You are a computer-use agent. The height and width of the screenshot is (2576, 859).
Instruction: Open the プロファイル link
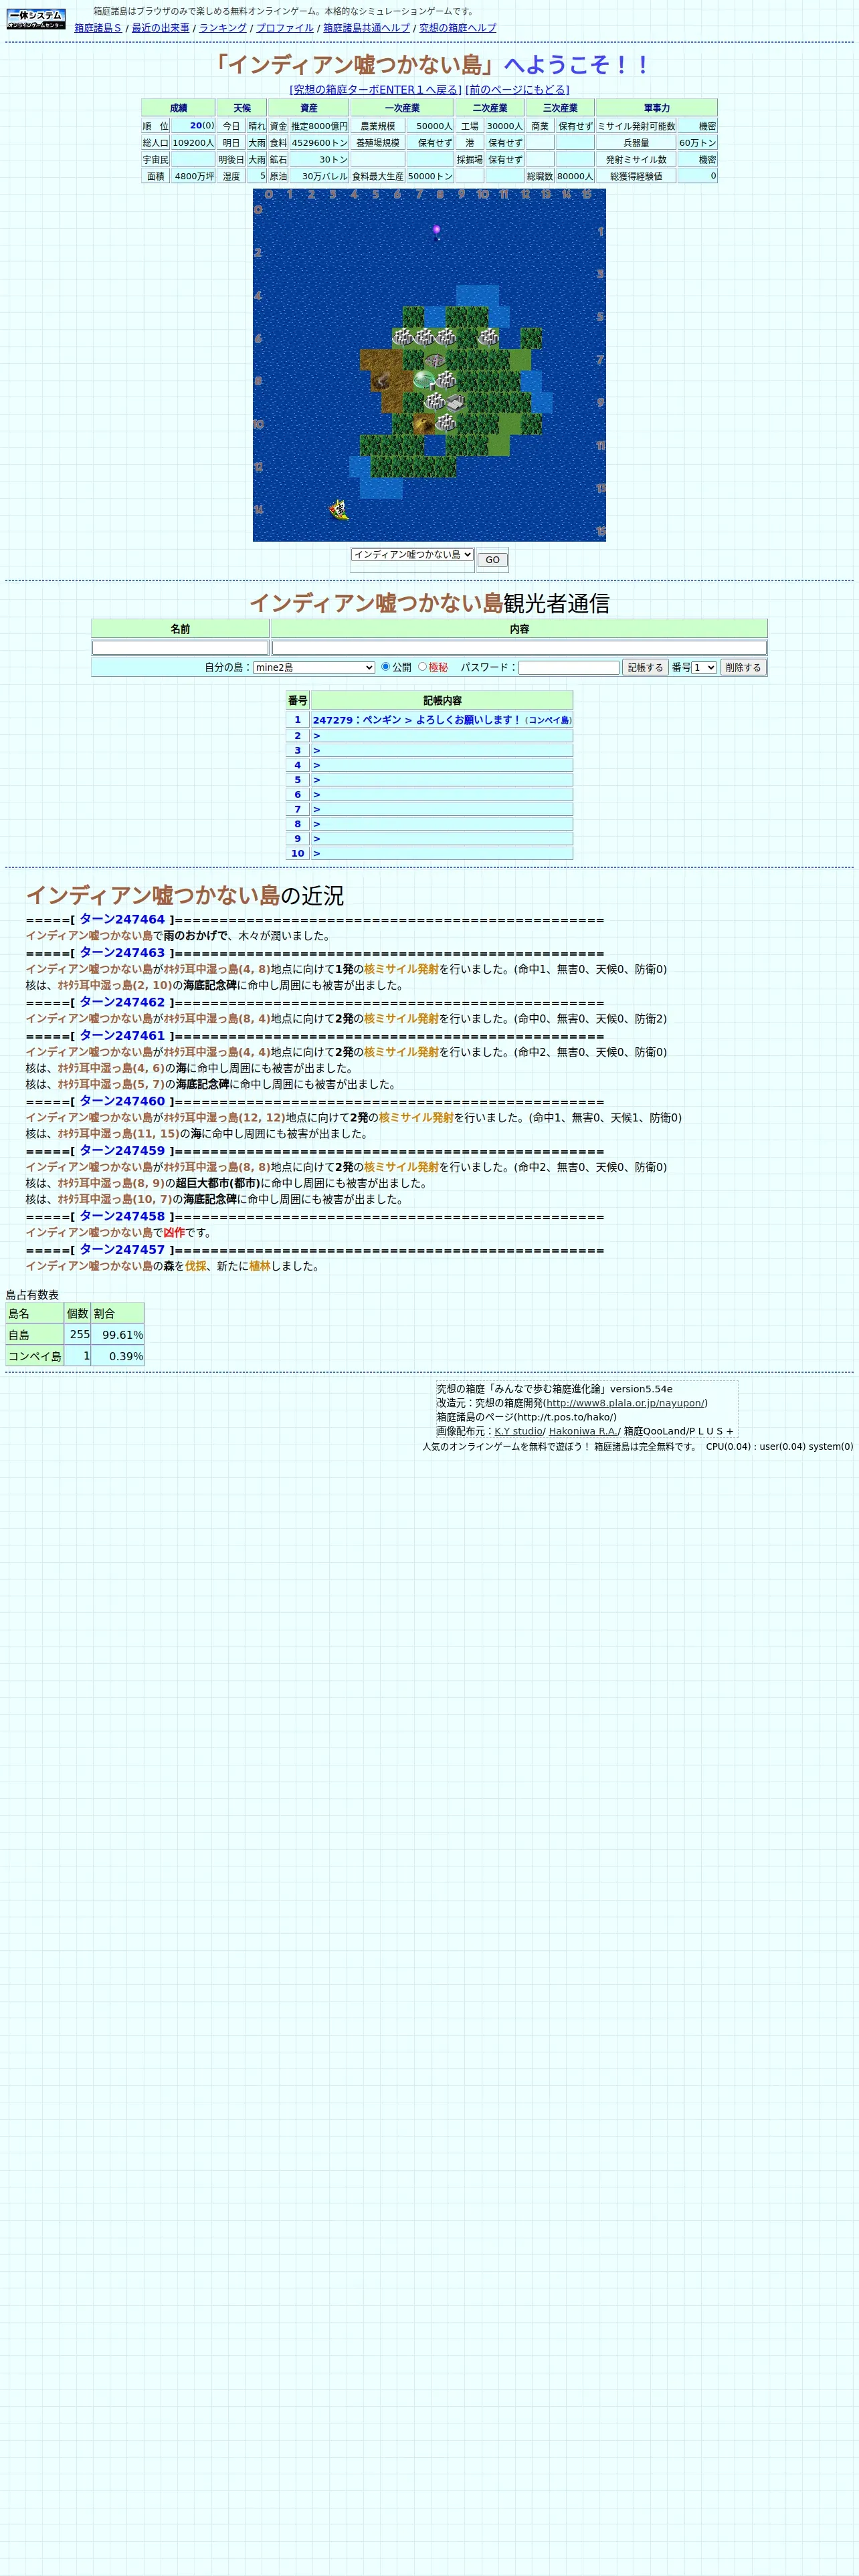tap(285, 28)
